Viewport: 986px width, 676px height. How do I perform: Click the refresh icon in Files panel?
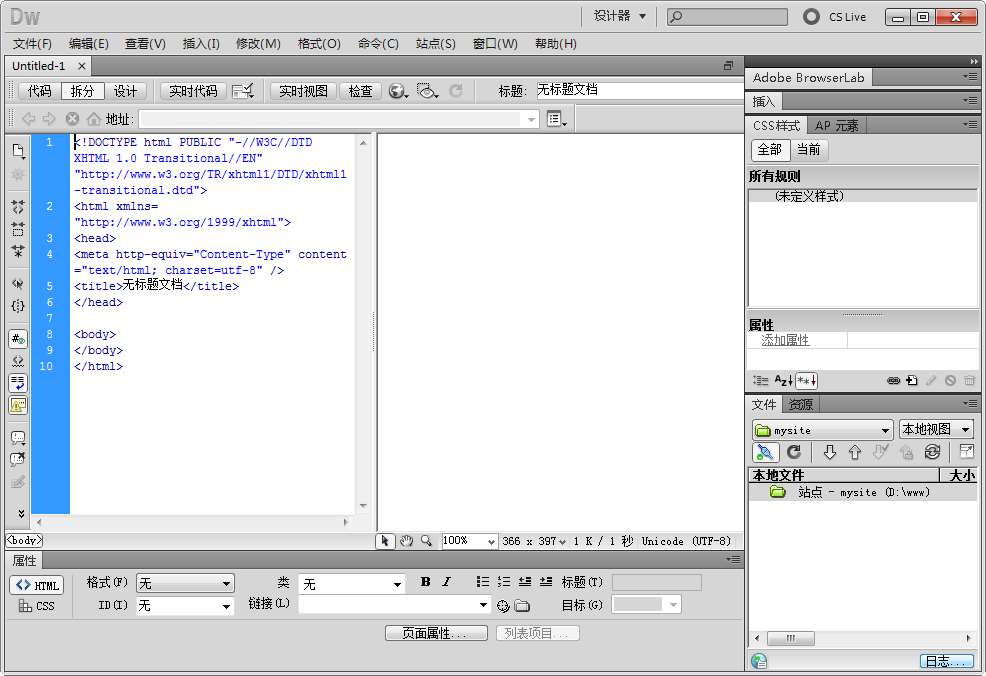[794, 452]
